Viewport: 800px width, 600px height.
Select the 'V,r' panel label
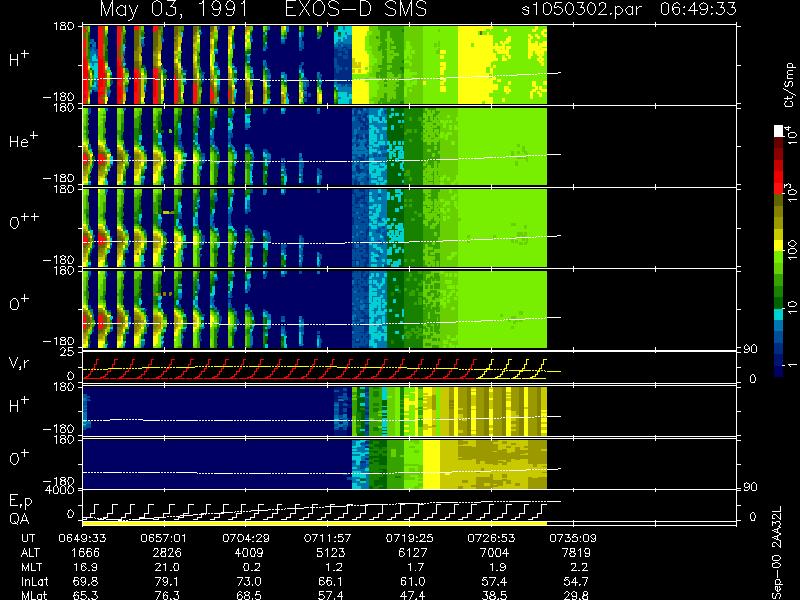click(20, 363)
